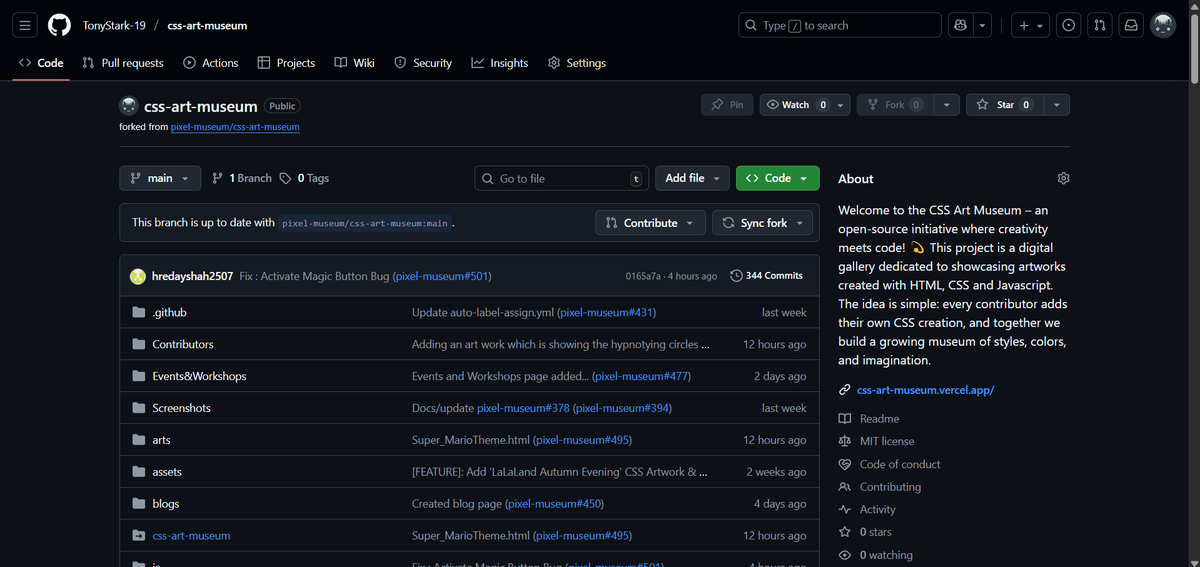The height and width of the screenshot is (567, 1200).
Task: Click the Events&Workshops folder icon
Action: click(139, 376)
